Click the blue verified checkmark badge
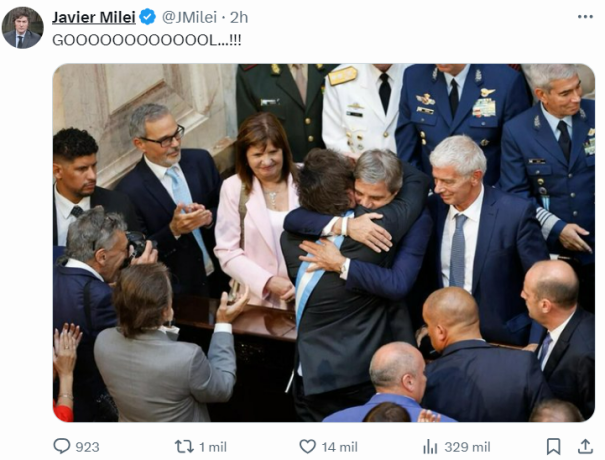This screenshot has height=460, width=605. coord(147,17)
